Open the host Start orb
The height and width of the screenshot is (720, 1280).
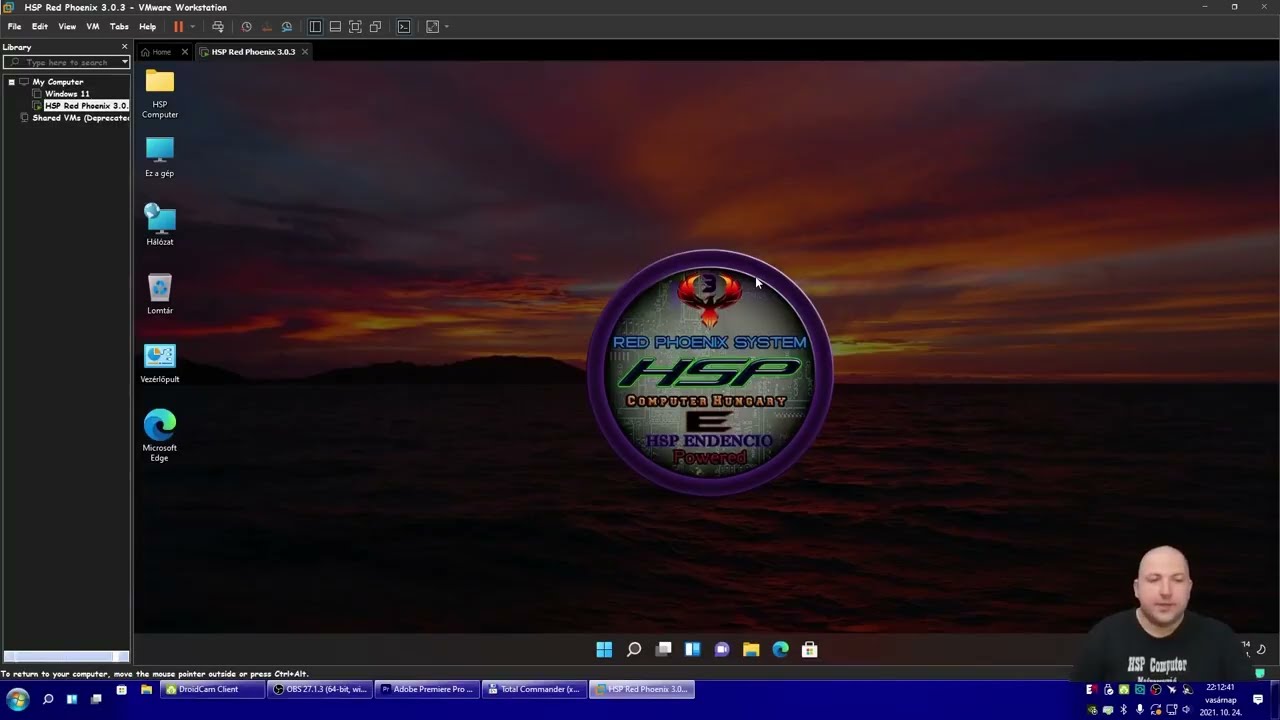pyautogui.click(x=18, y=699)
